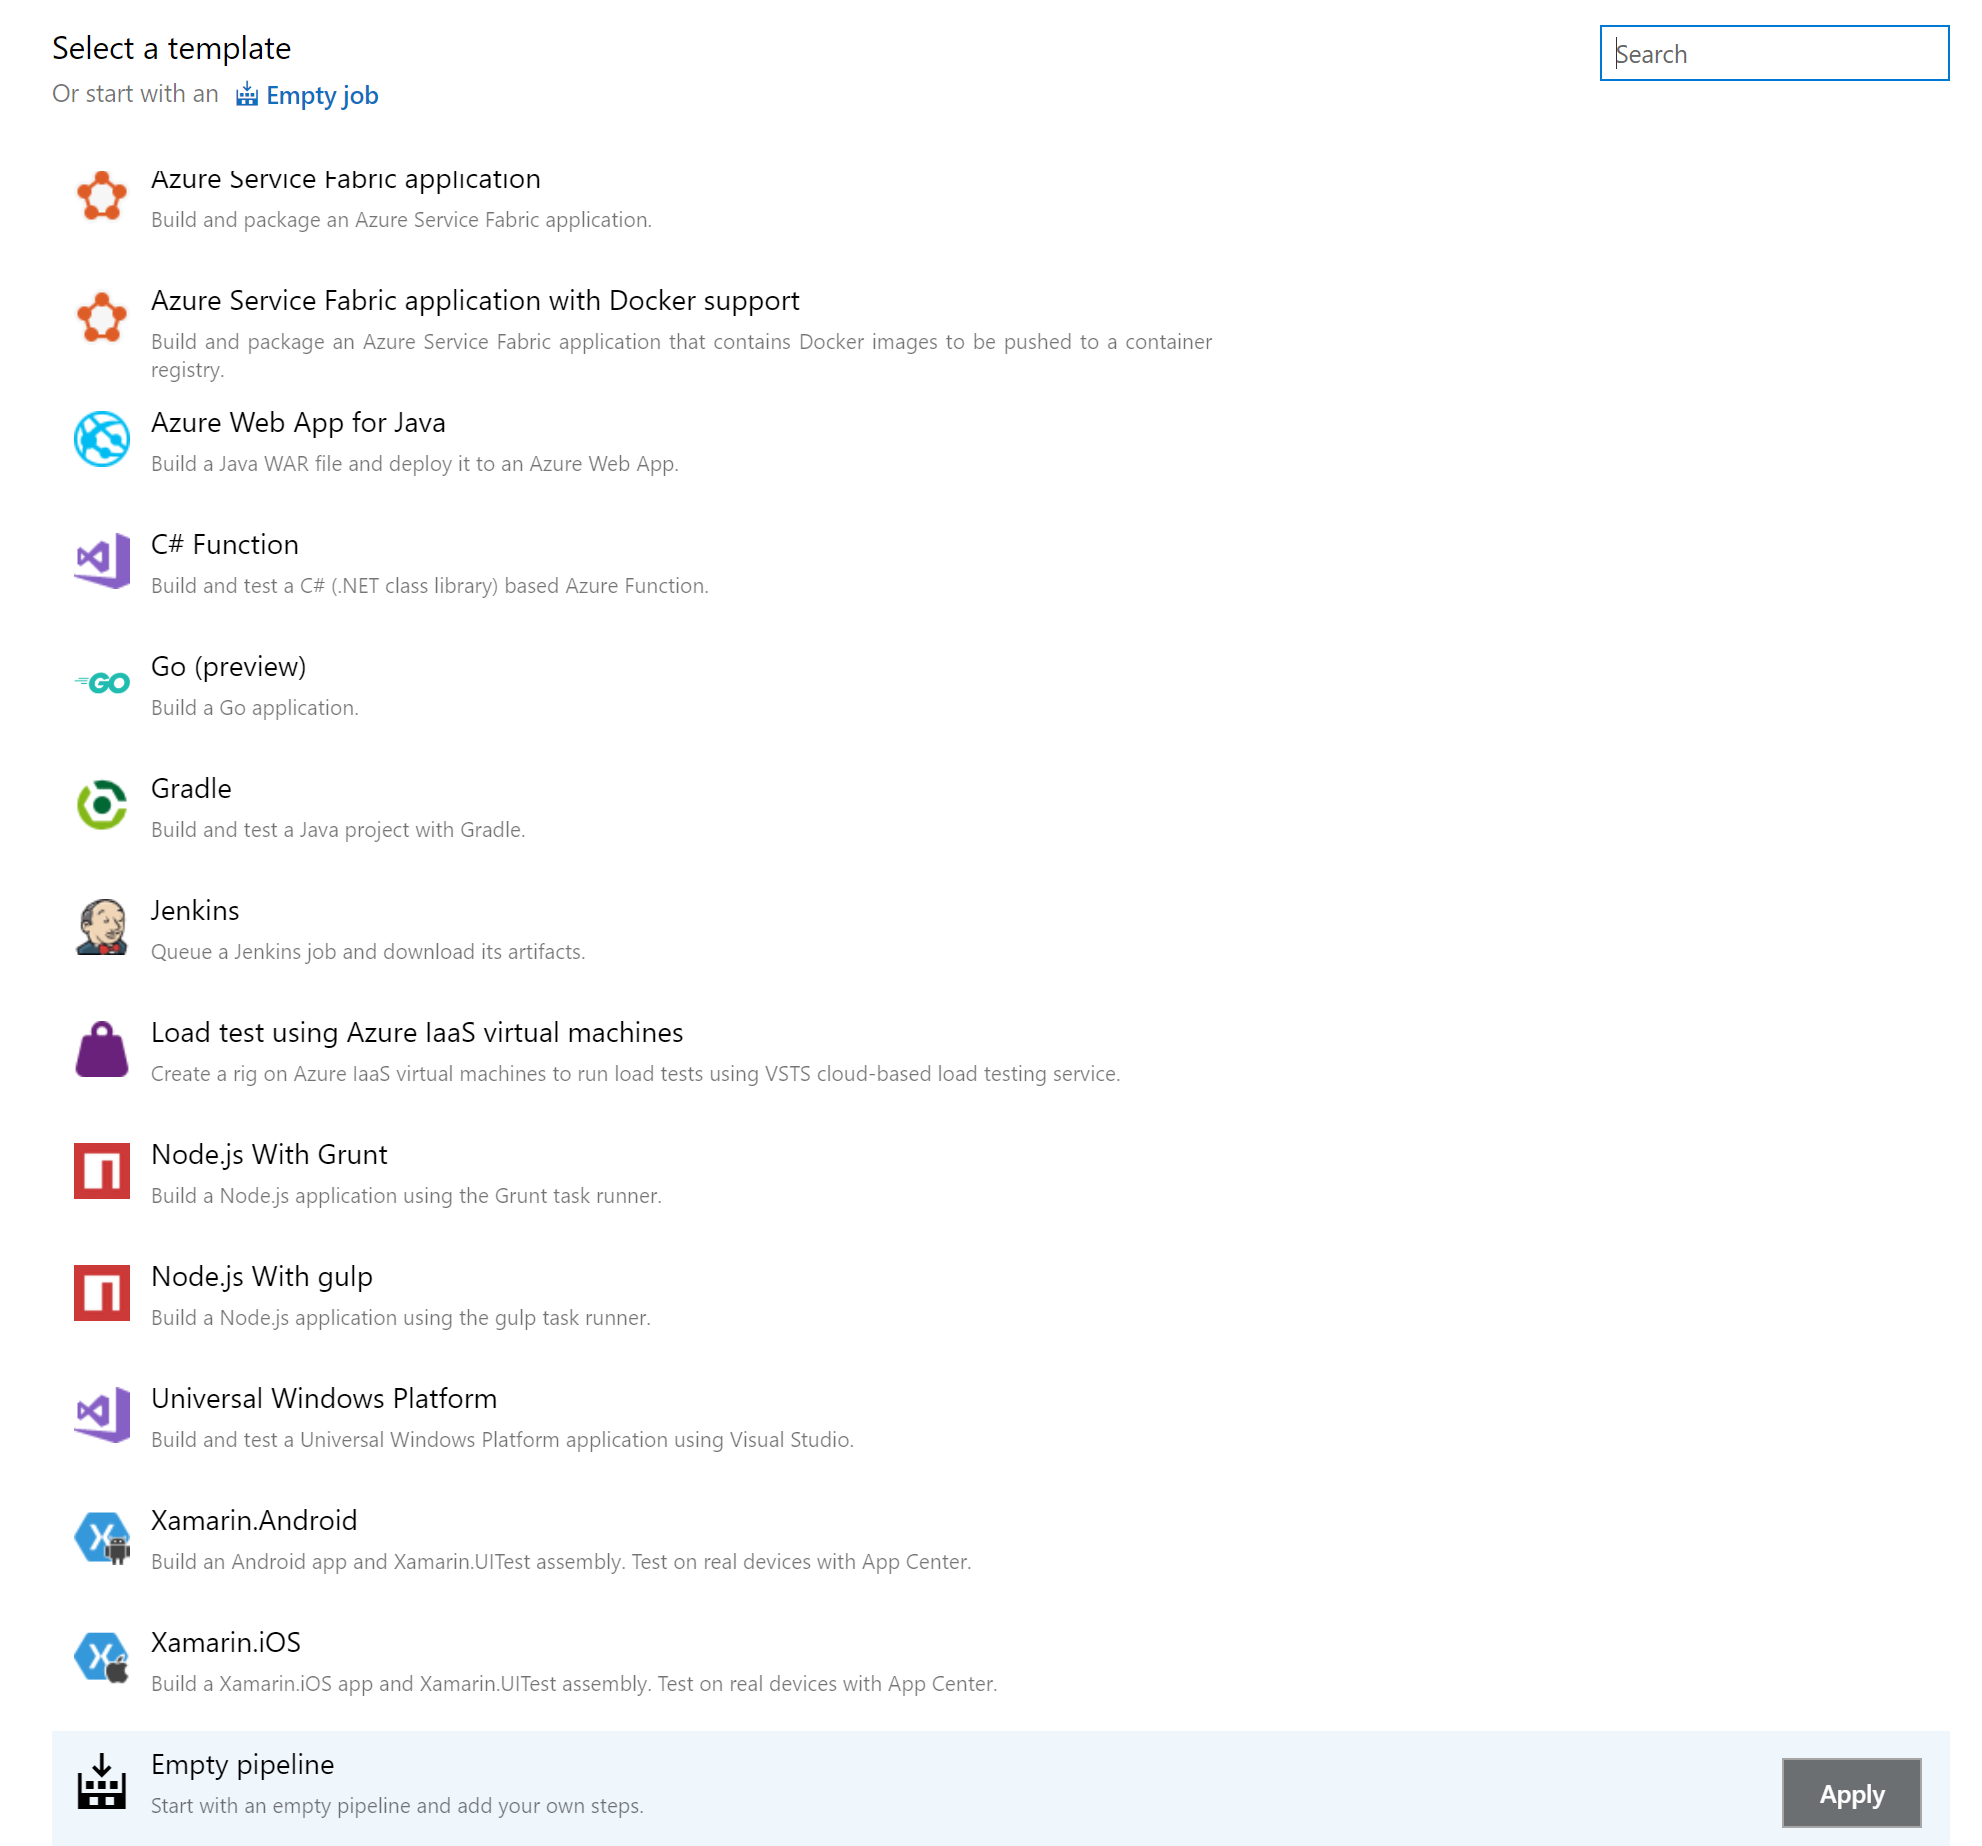This screenshot has width=1982, height=1846.
Task: Focus the Search templates input field
Action: 1774,53
